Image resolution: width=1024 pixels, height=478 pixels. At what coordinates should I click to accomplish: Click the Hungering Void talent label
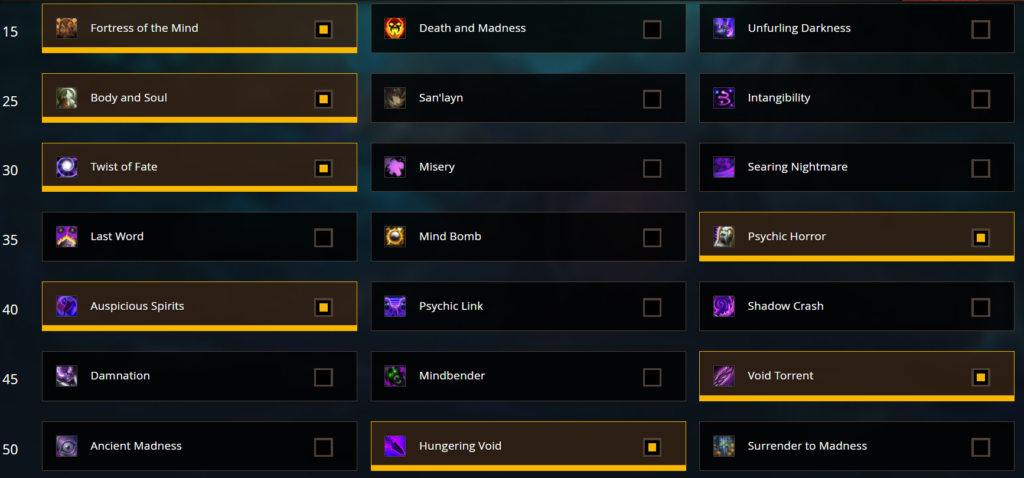coord(460,447)
